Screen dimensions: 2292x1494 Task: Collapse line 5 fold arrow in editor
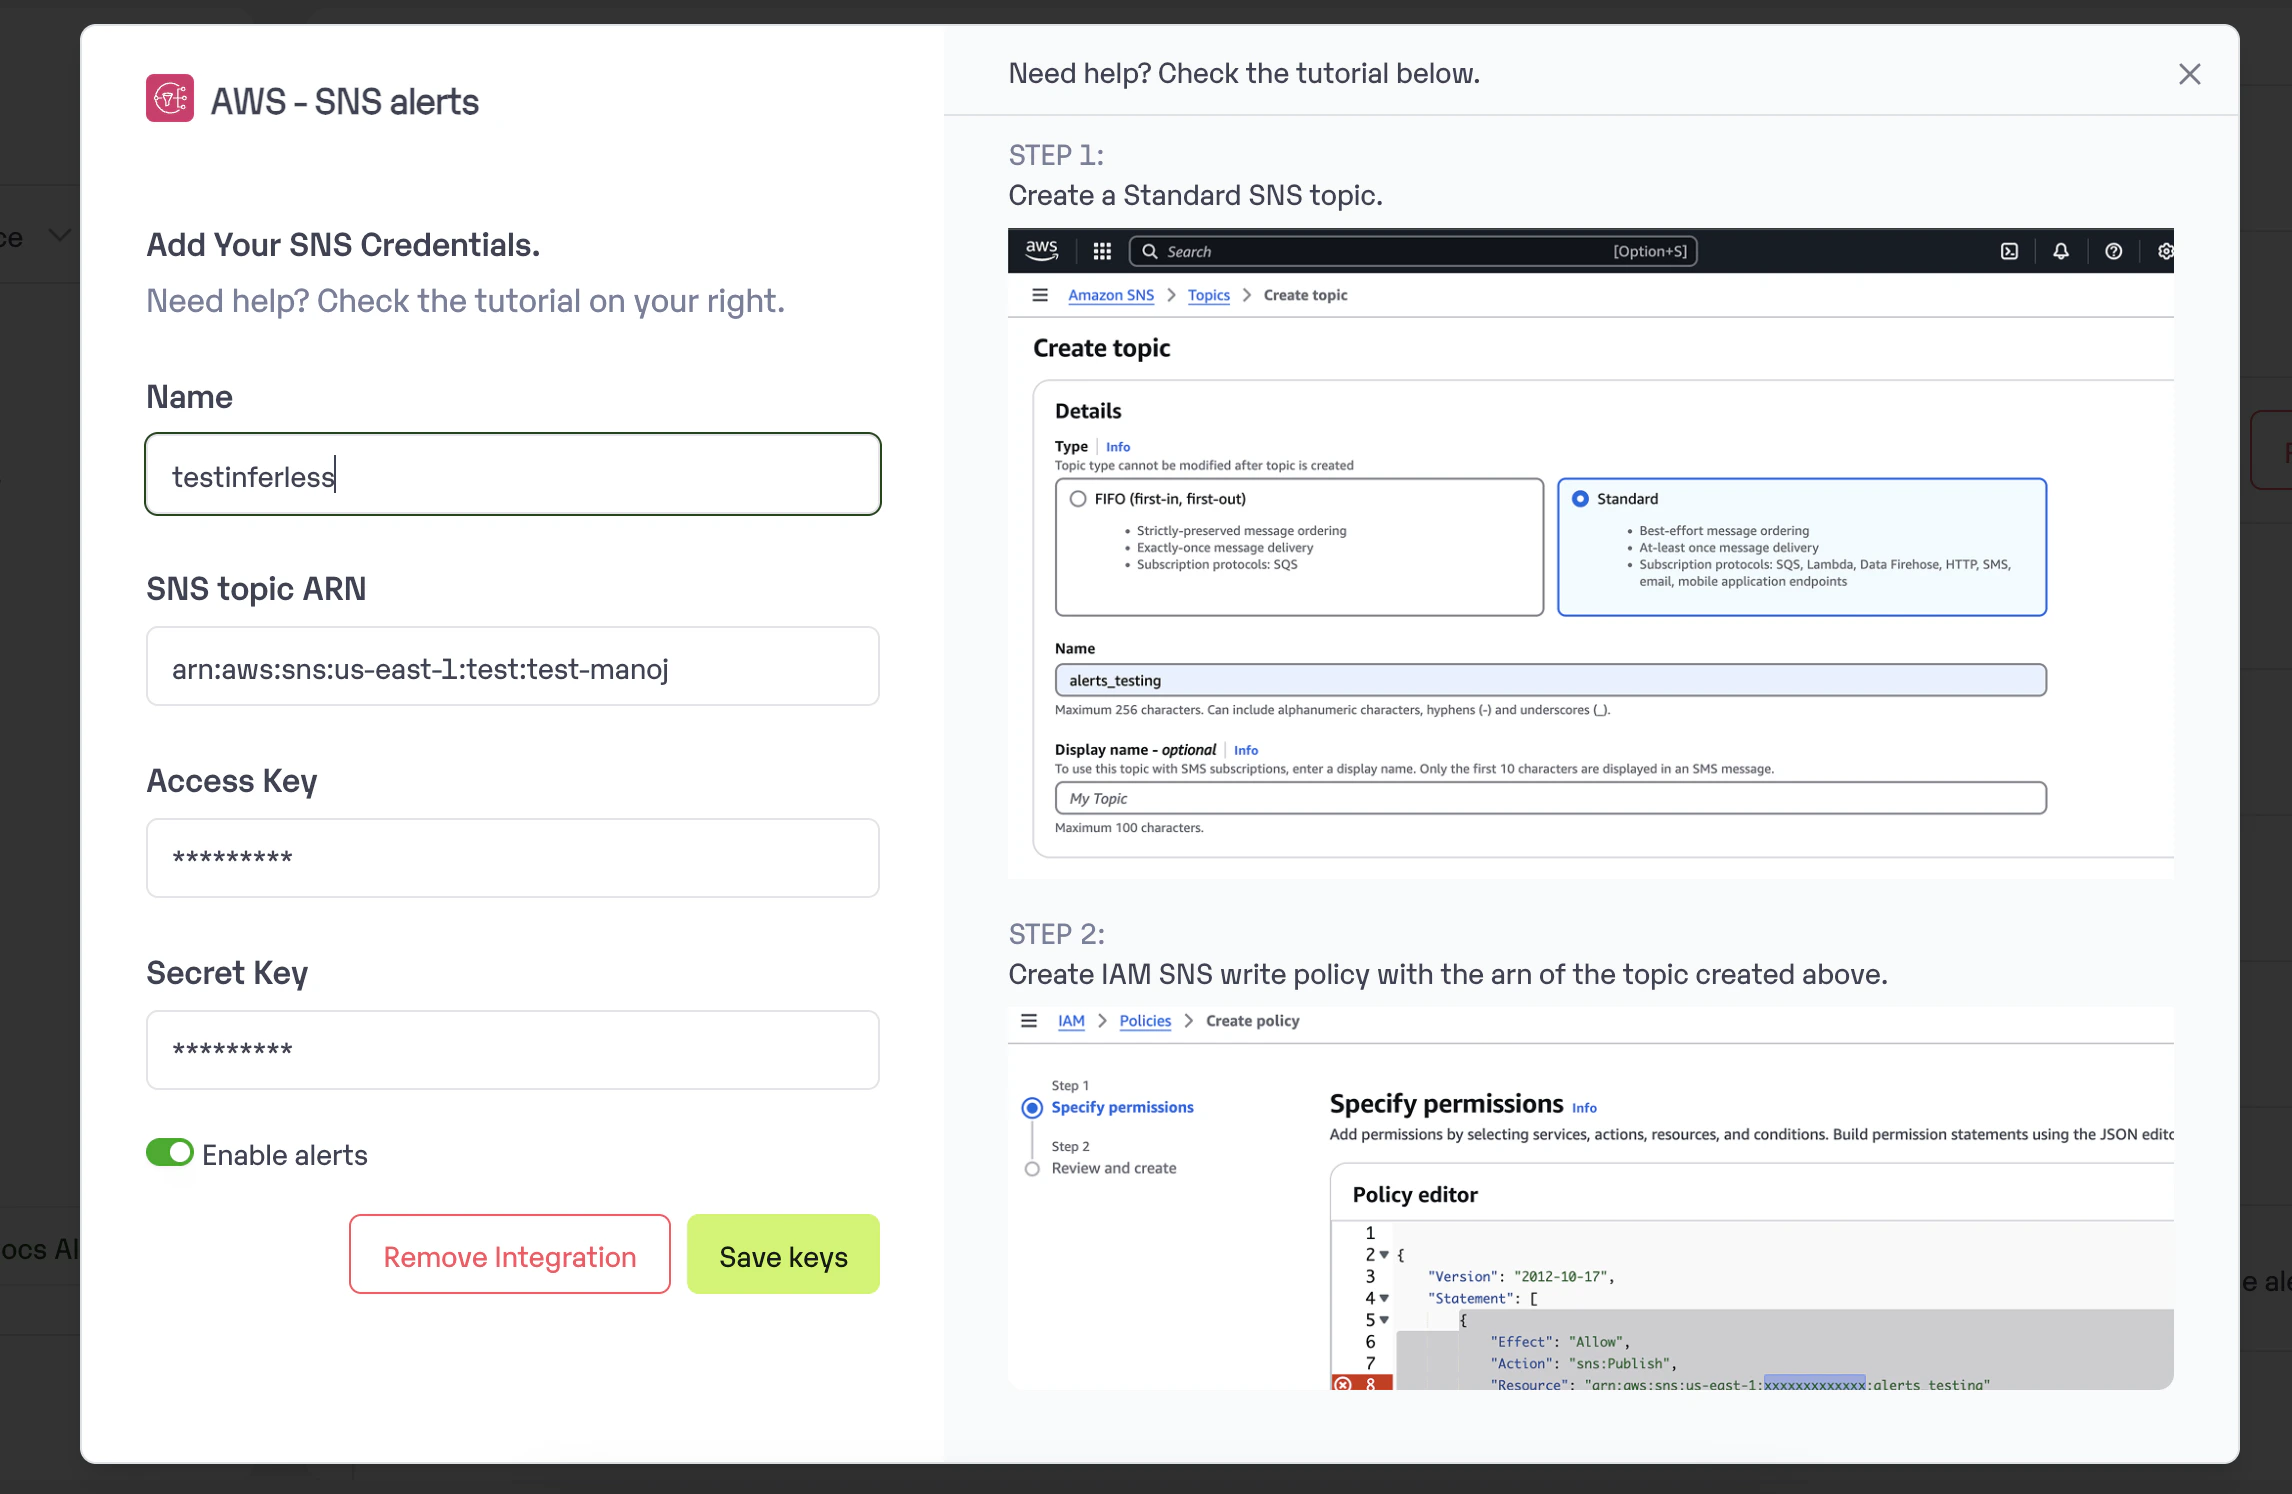tap(1384, 1320)
